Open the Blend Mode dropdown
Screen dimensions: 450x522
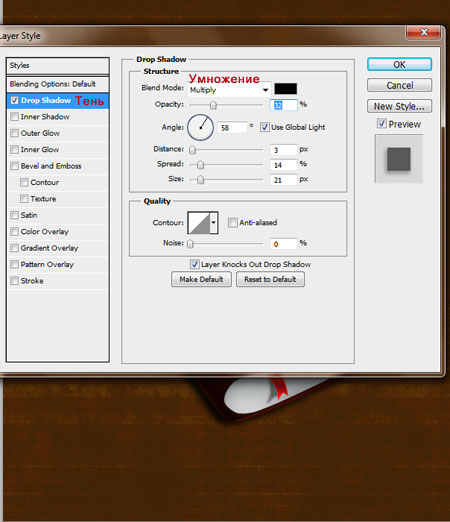click(x=229, y=90)
